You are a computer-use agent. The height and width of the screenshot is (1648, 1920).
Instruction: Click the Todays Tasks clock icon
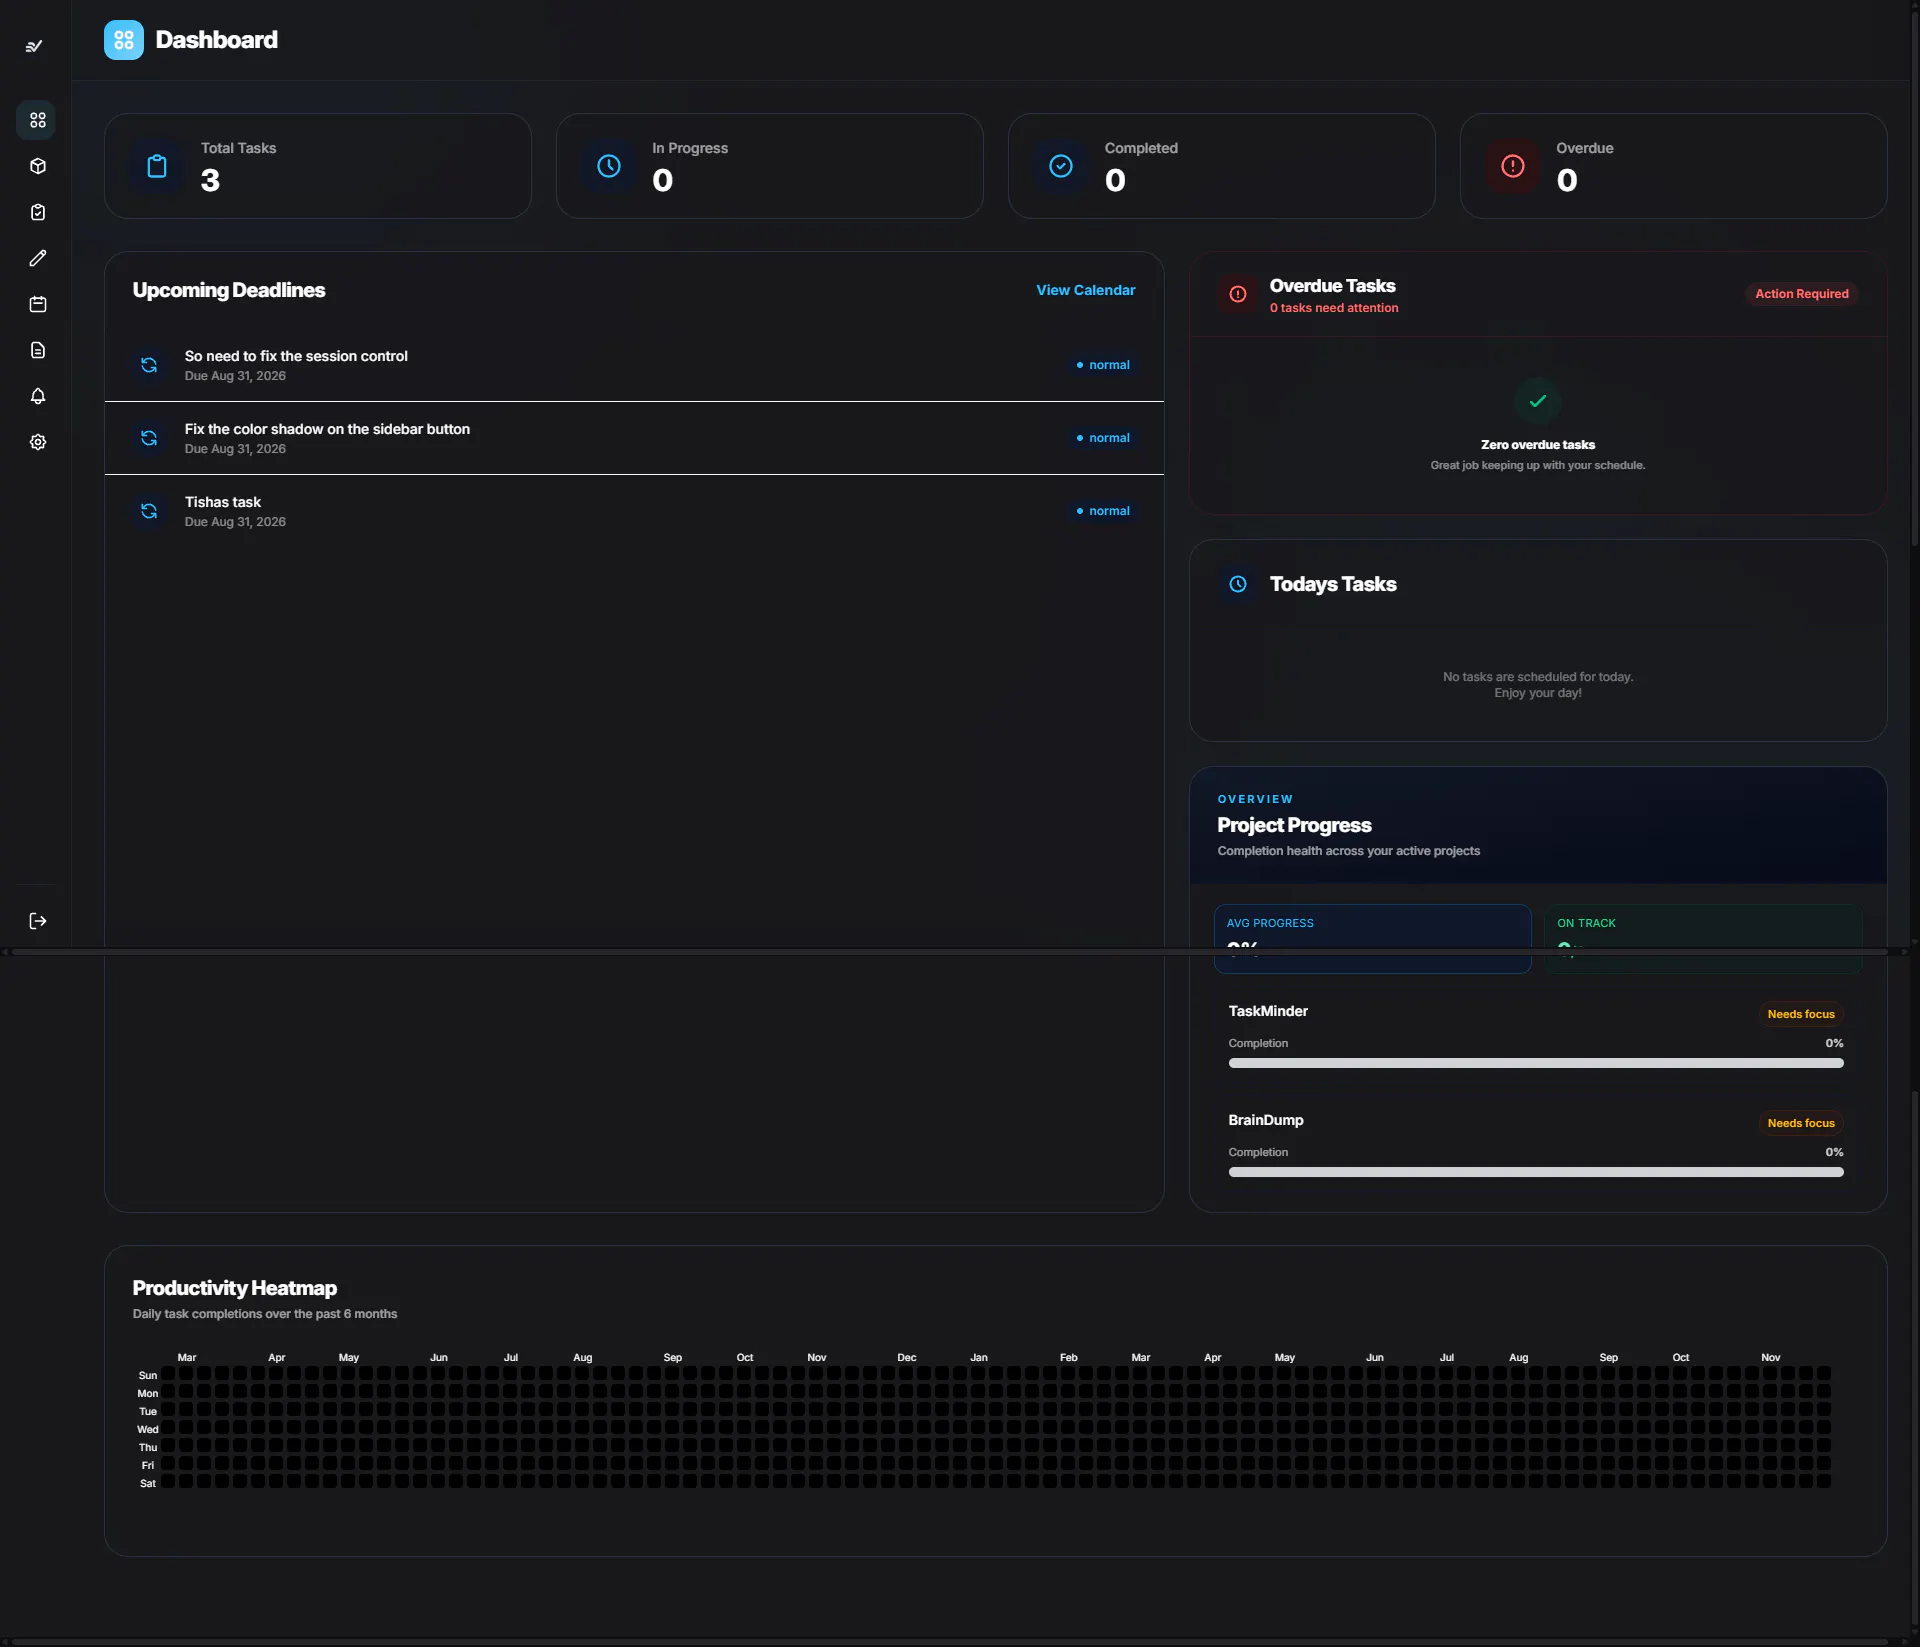click(x=1238, y=584)
